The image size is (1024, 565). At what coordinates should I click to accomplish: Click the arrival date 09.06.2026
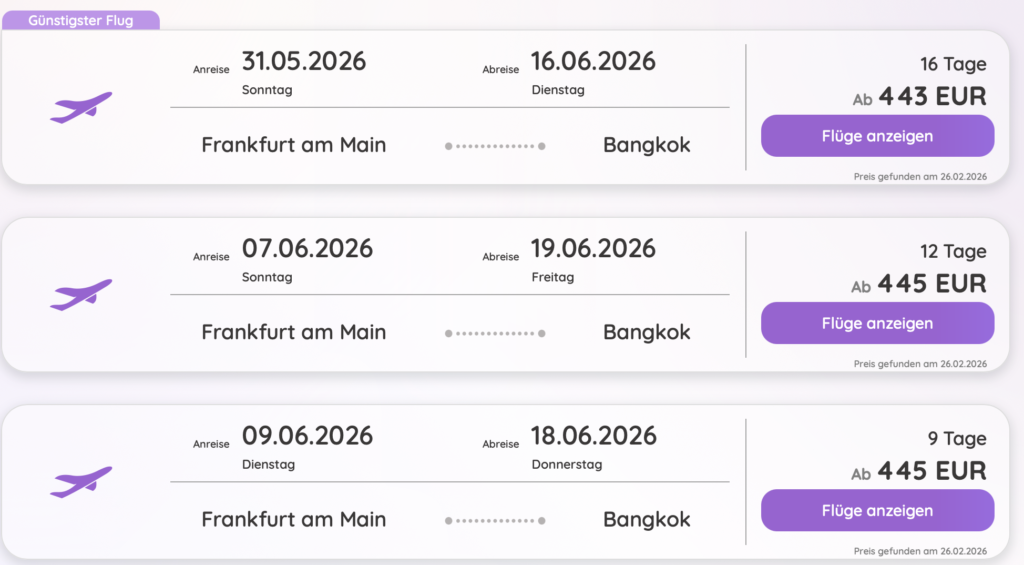point(307,435)
